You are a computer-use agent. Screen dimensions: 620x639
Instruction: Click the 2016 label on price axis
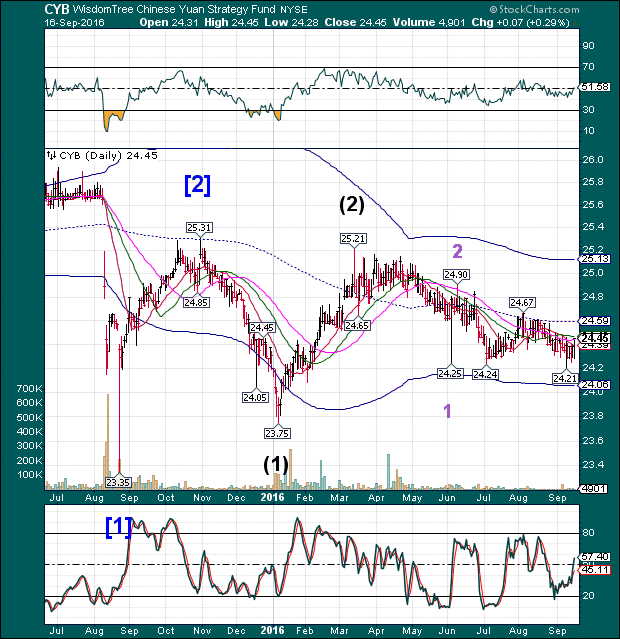tap(272, 497)
